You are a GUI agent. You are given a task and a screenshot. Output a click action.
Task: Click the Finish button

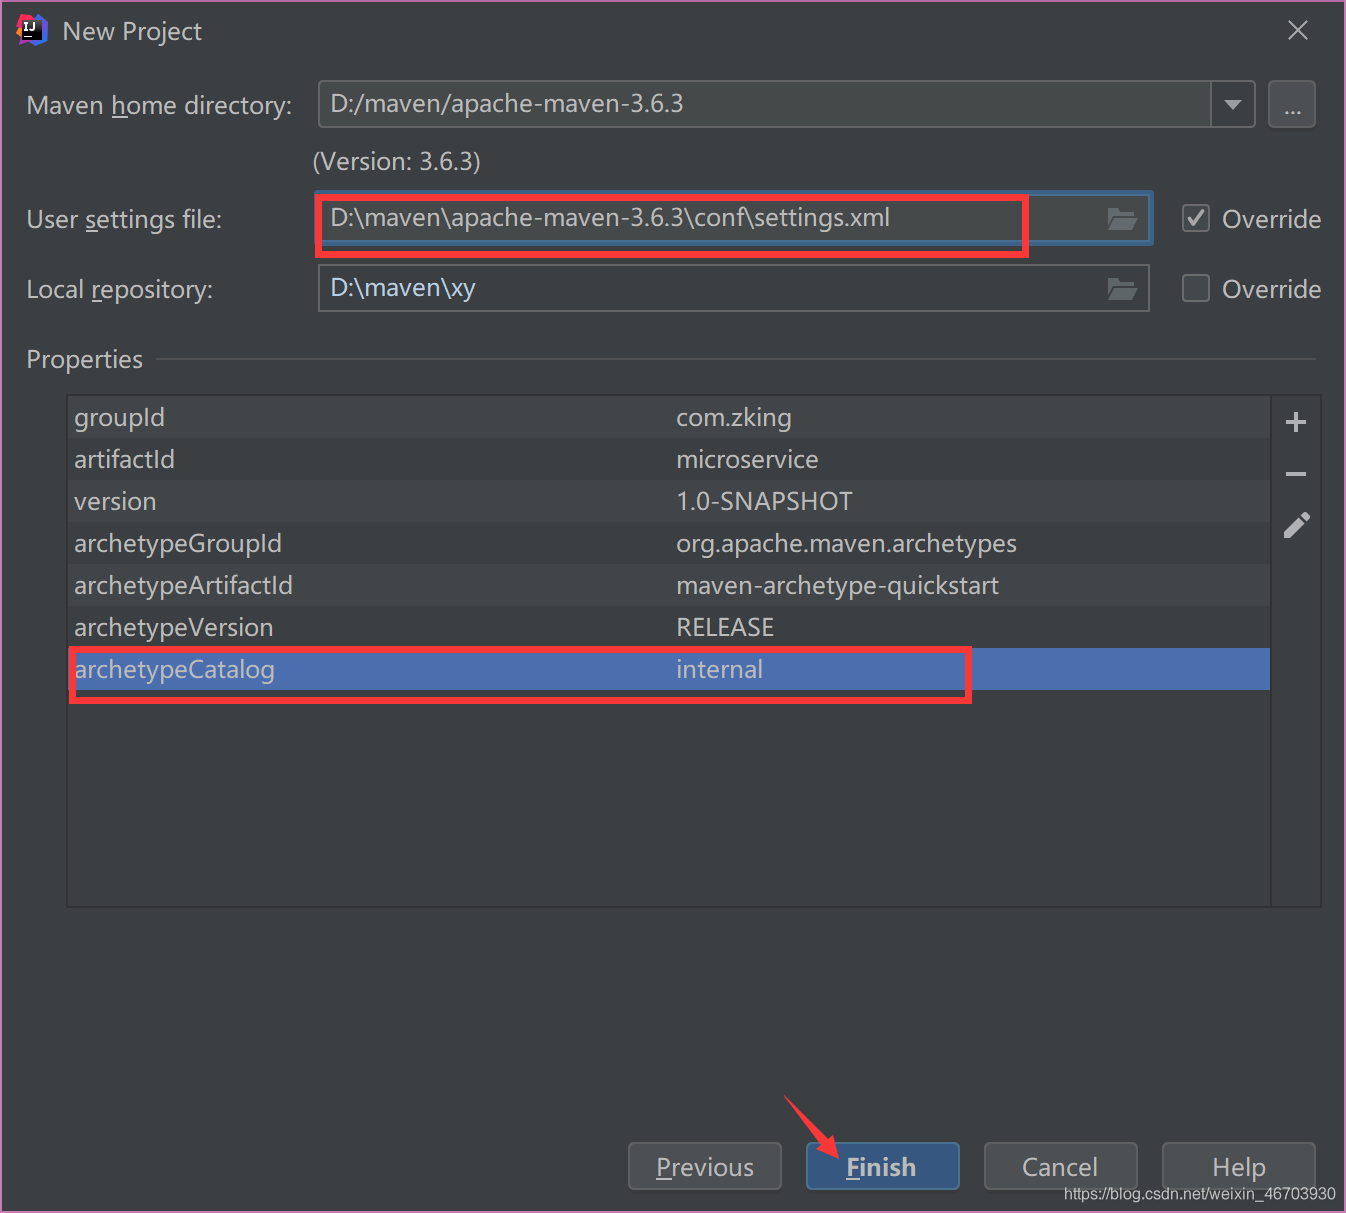[x=882, y=1166]
